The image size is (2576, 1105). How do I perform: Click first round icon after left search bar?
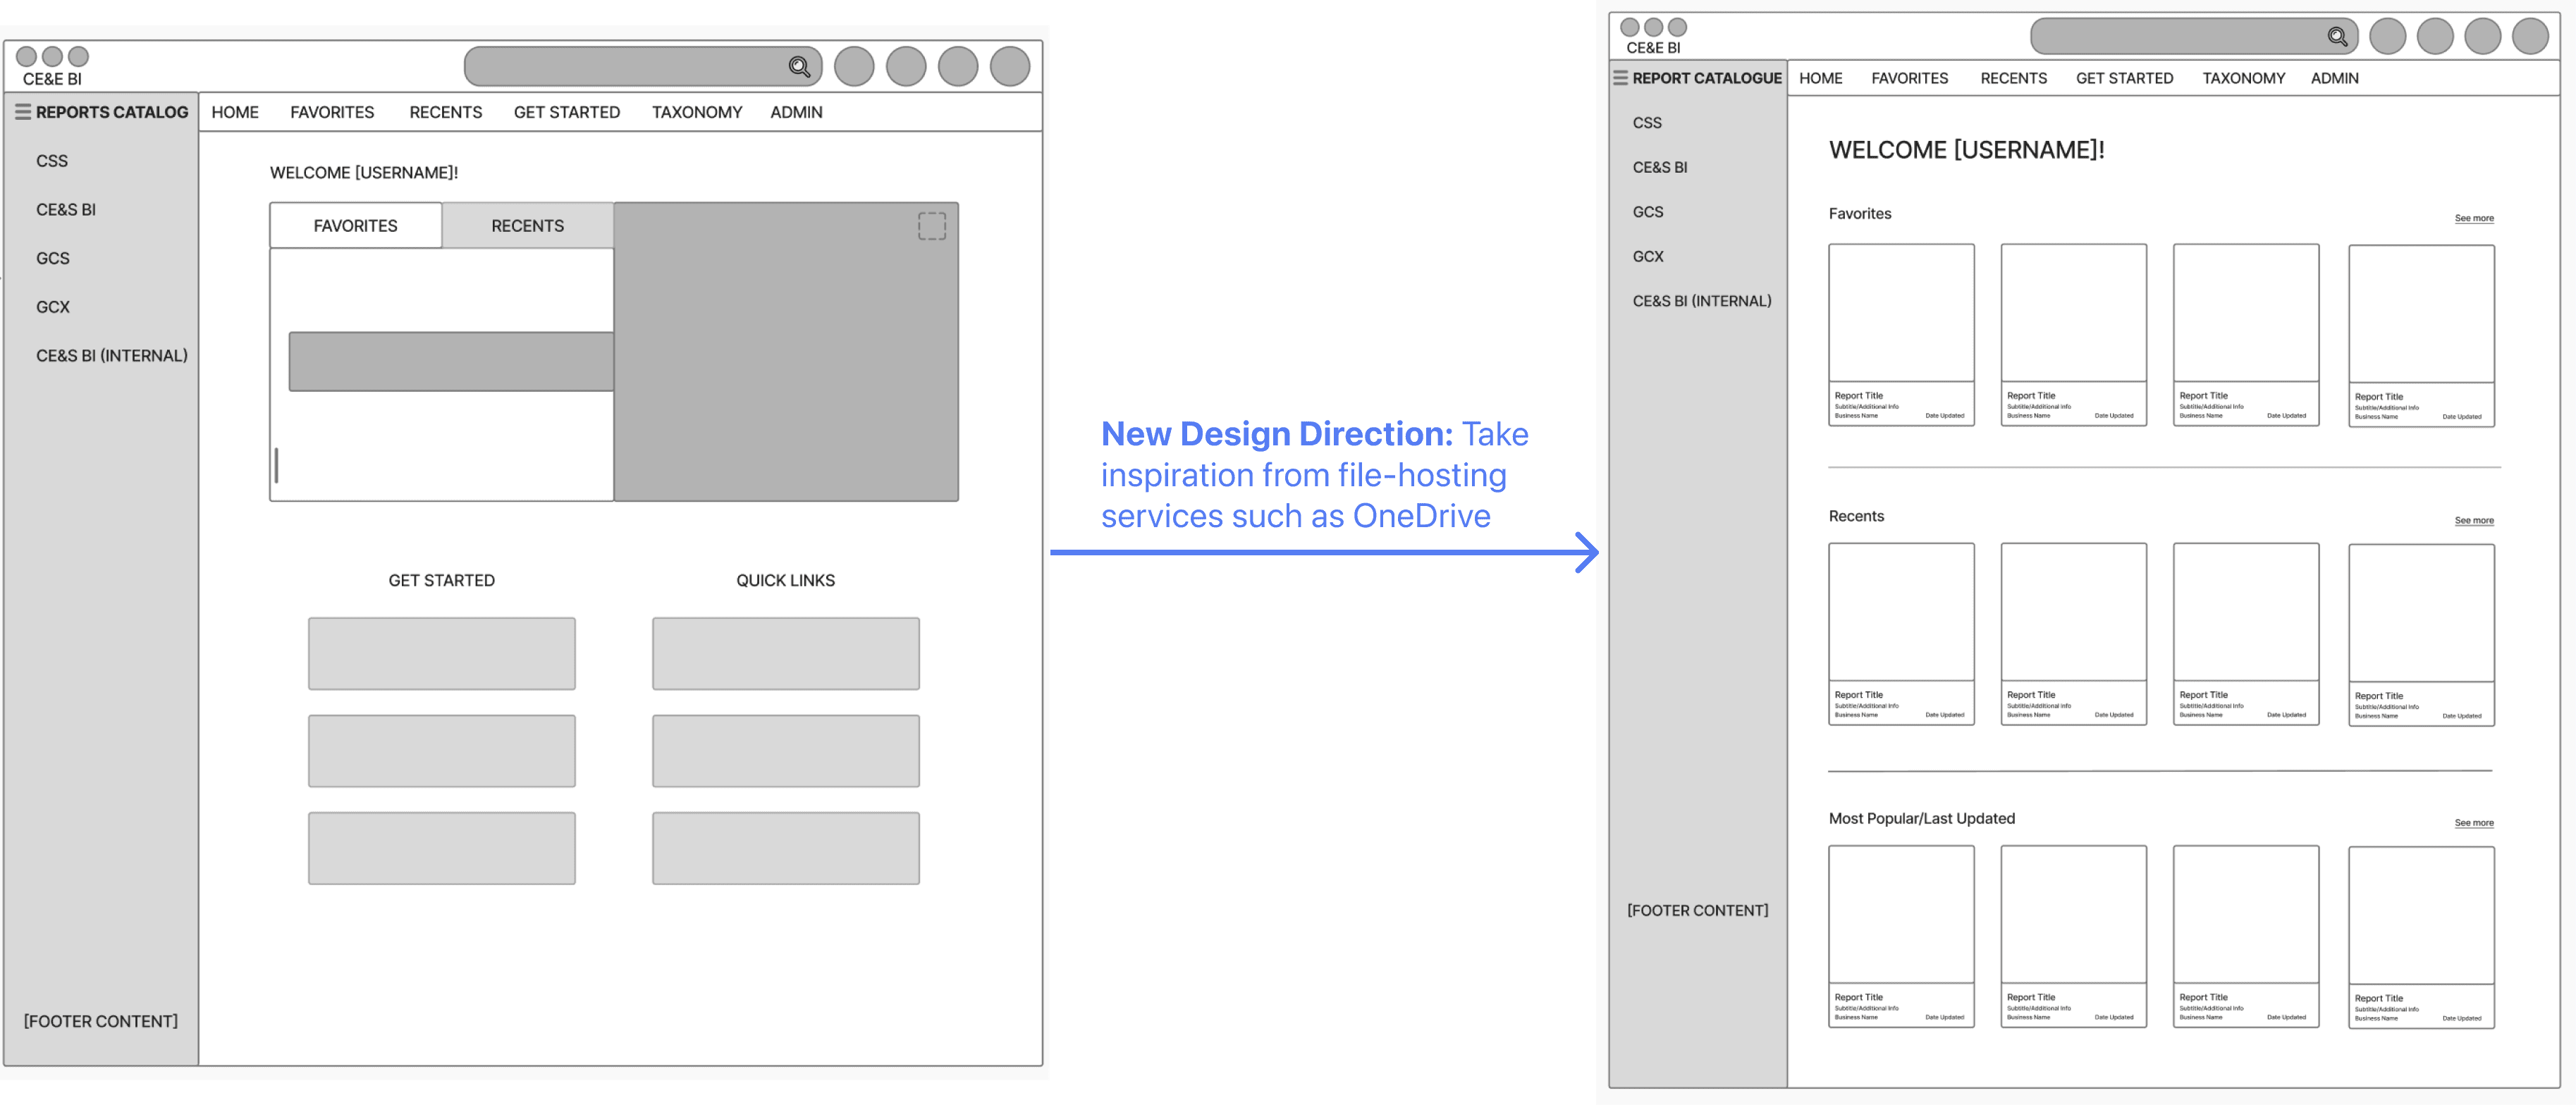854,67
